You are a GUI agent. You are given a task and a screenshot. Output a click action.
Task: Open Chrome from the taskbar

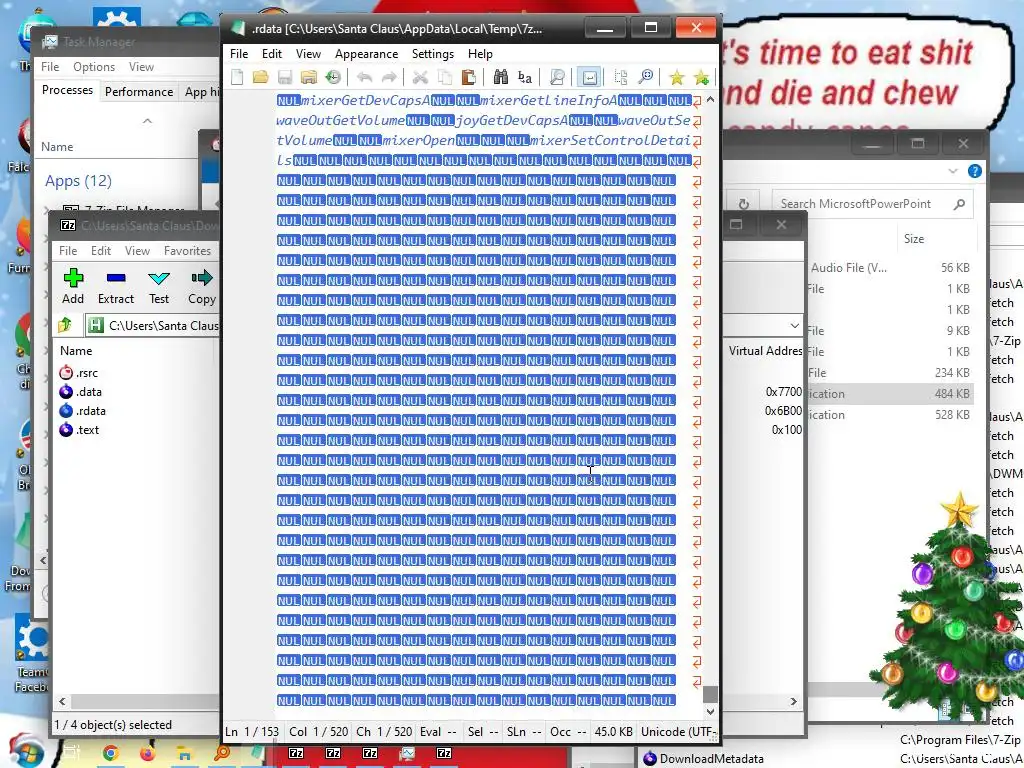(x=110, y=754)
